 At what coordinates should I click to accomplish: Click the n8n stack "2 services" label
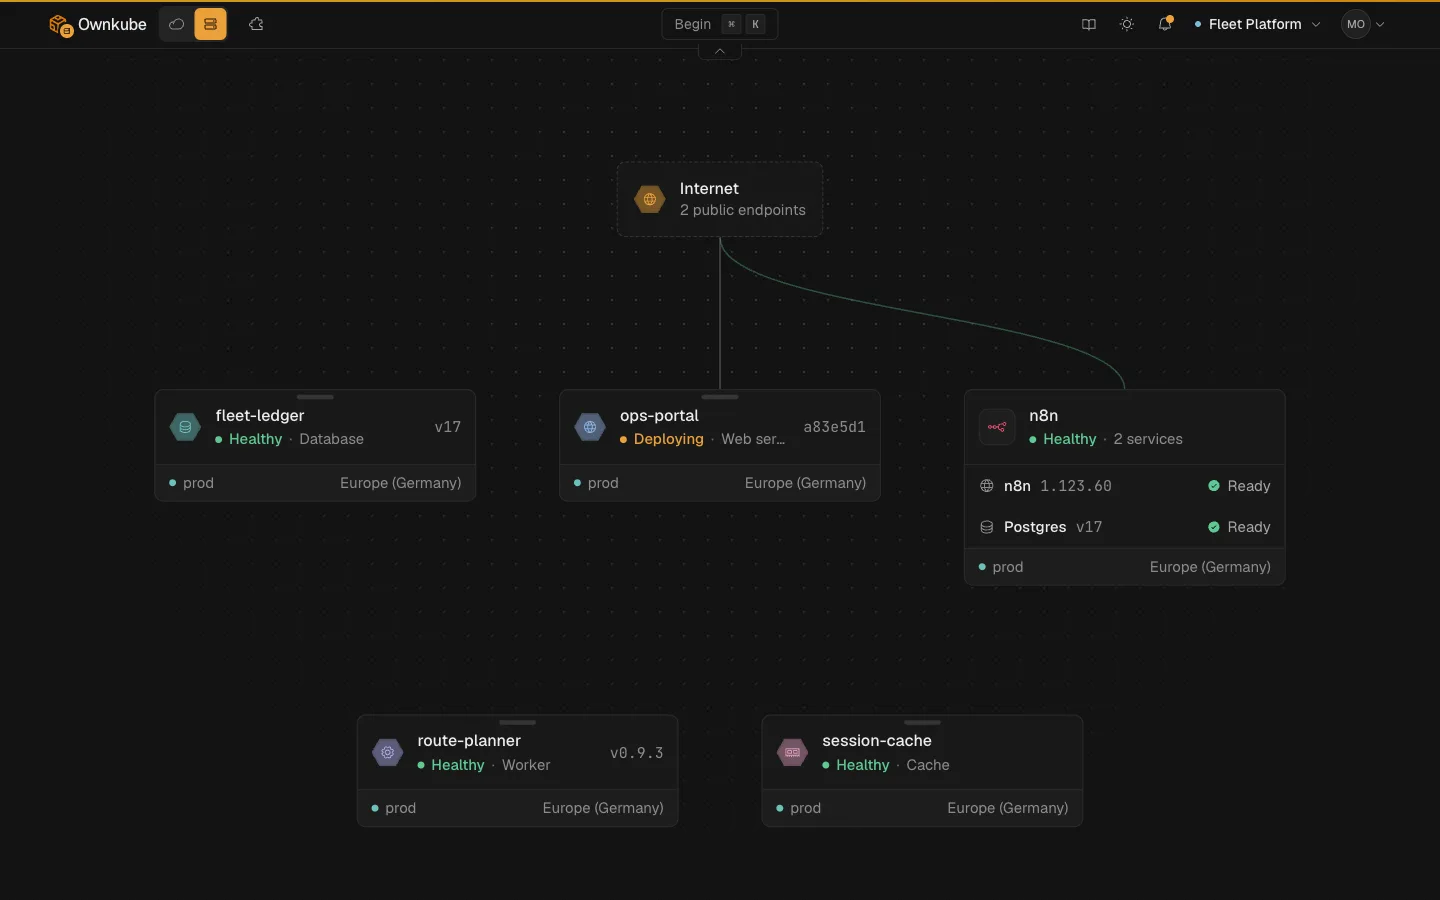[x=1148, y=439]
